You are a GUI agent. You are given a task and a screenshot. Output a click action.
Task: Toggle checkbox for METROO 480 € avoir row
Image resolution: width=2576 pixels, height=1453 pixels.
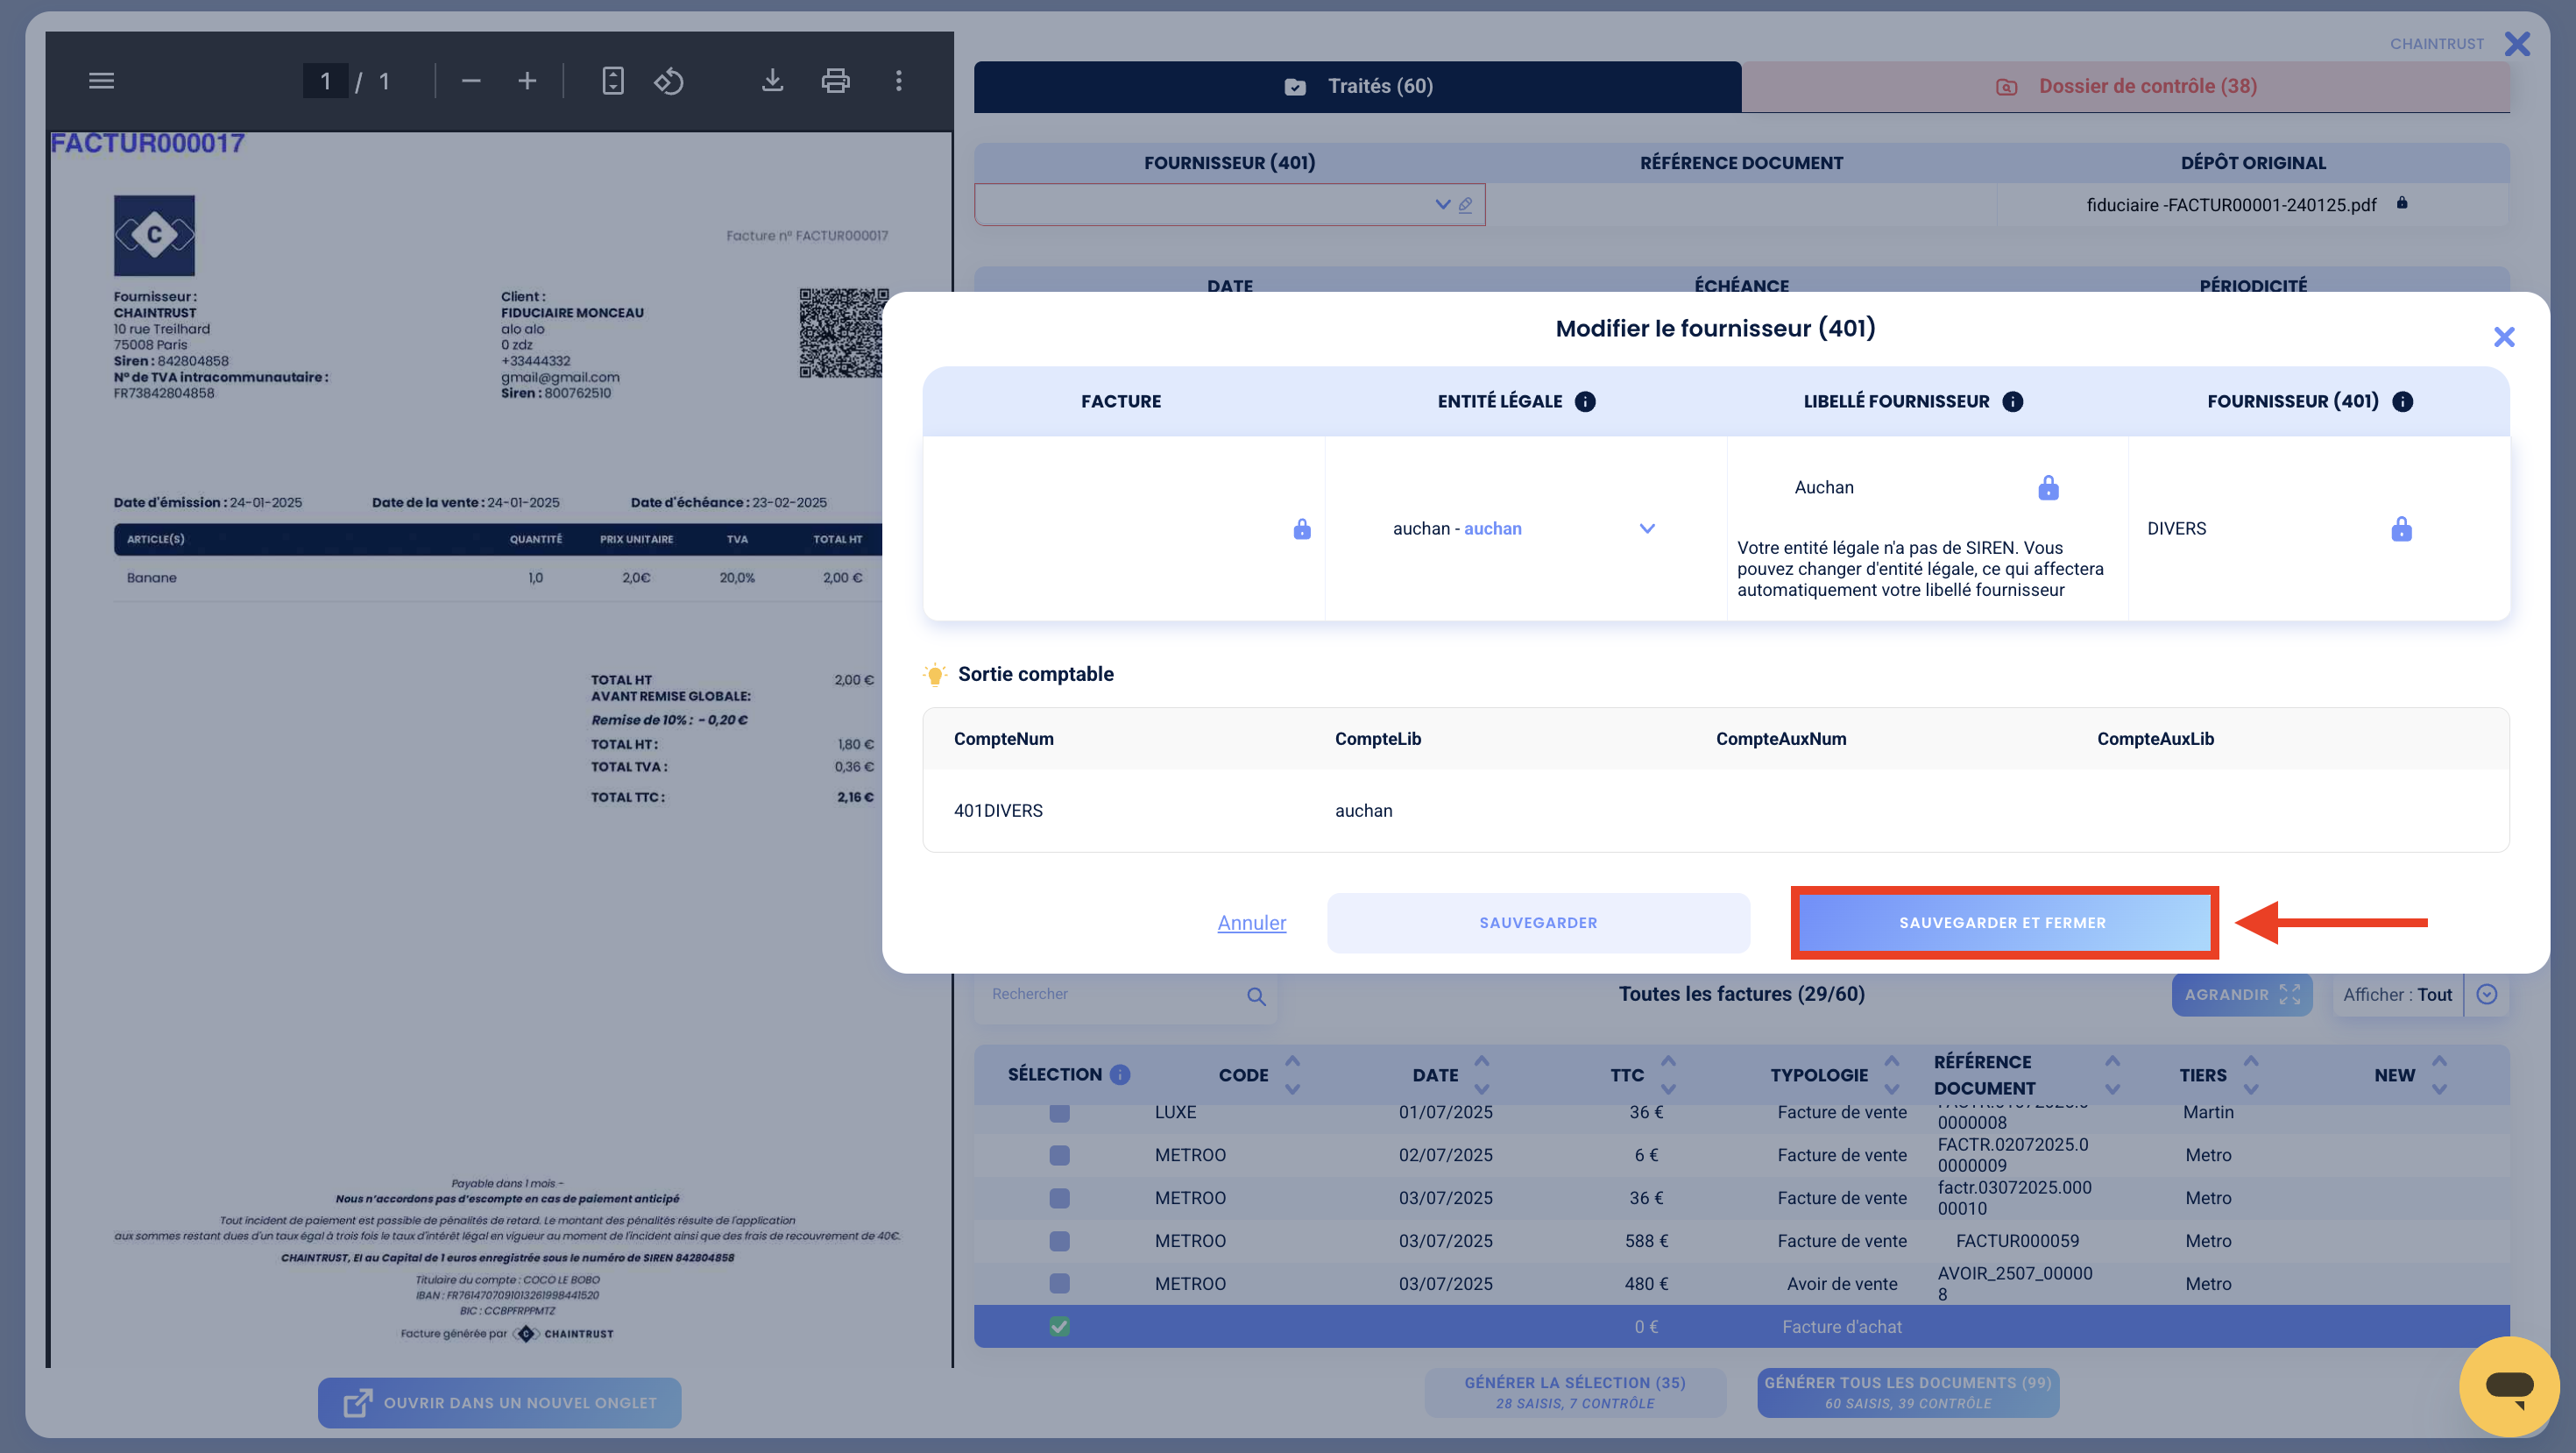coord(1059,1284)
